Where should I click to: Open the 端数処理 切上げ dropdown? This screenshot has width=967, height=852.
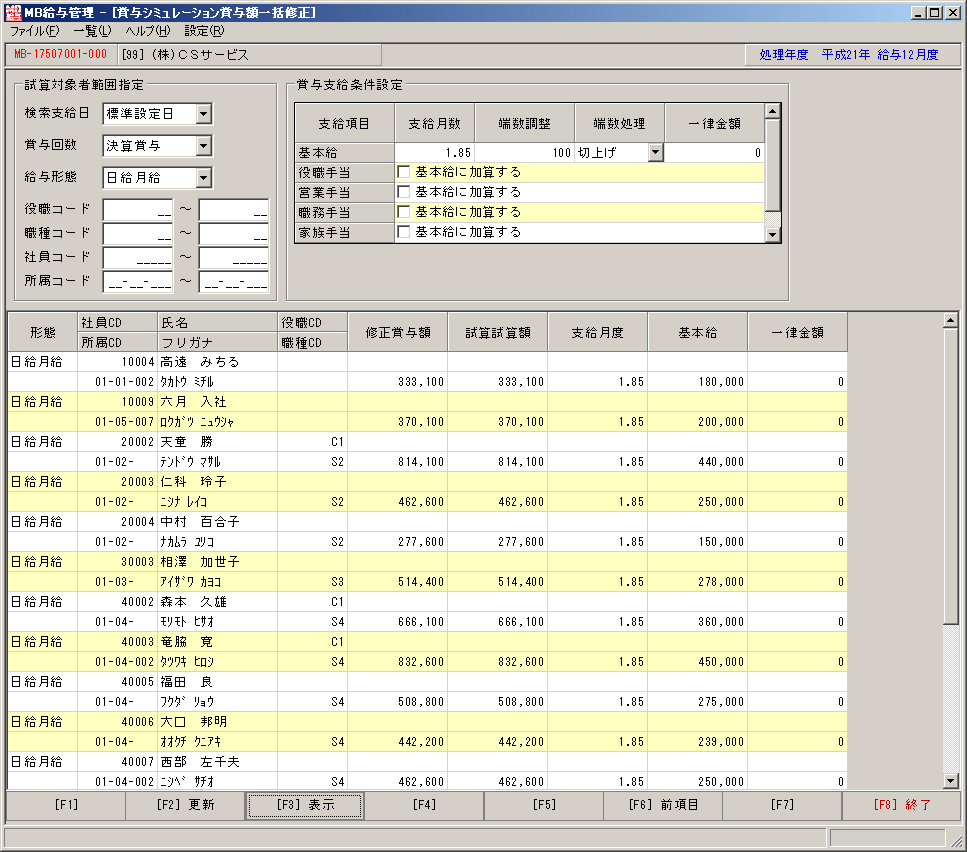[x=656, y=152]
